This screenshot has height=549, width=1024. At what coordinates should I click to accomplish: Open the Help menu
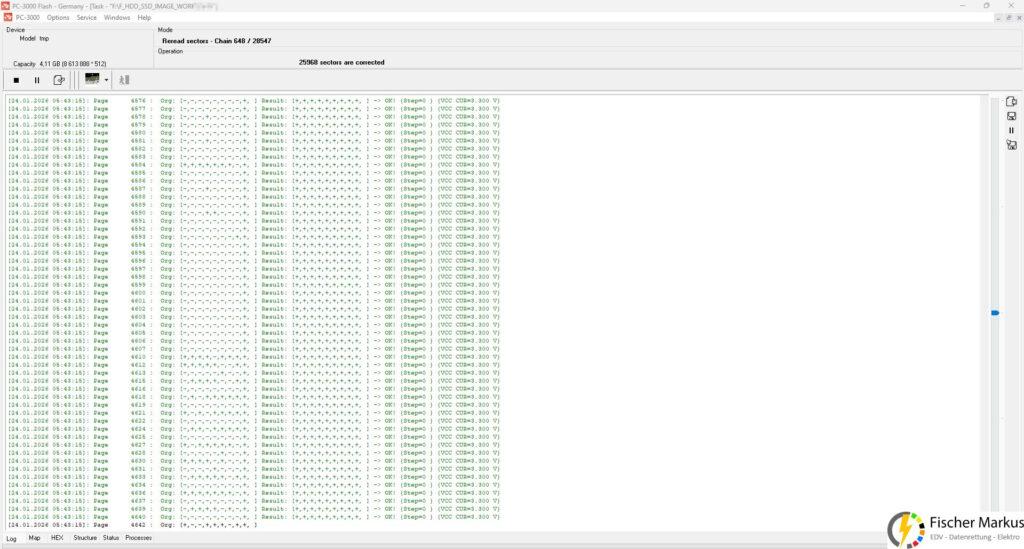(x=145, y=18)
